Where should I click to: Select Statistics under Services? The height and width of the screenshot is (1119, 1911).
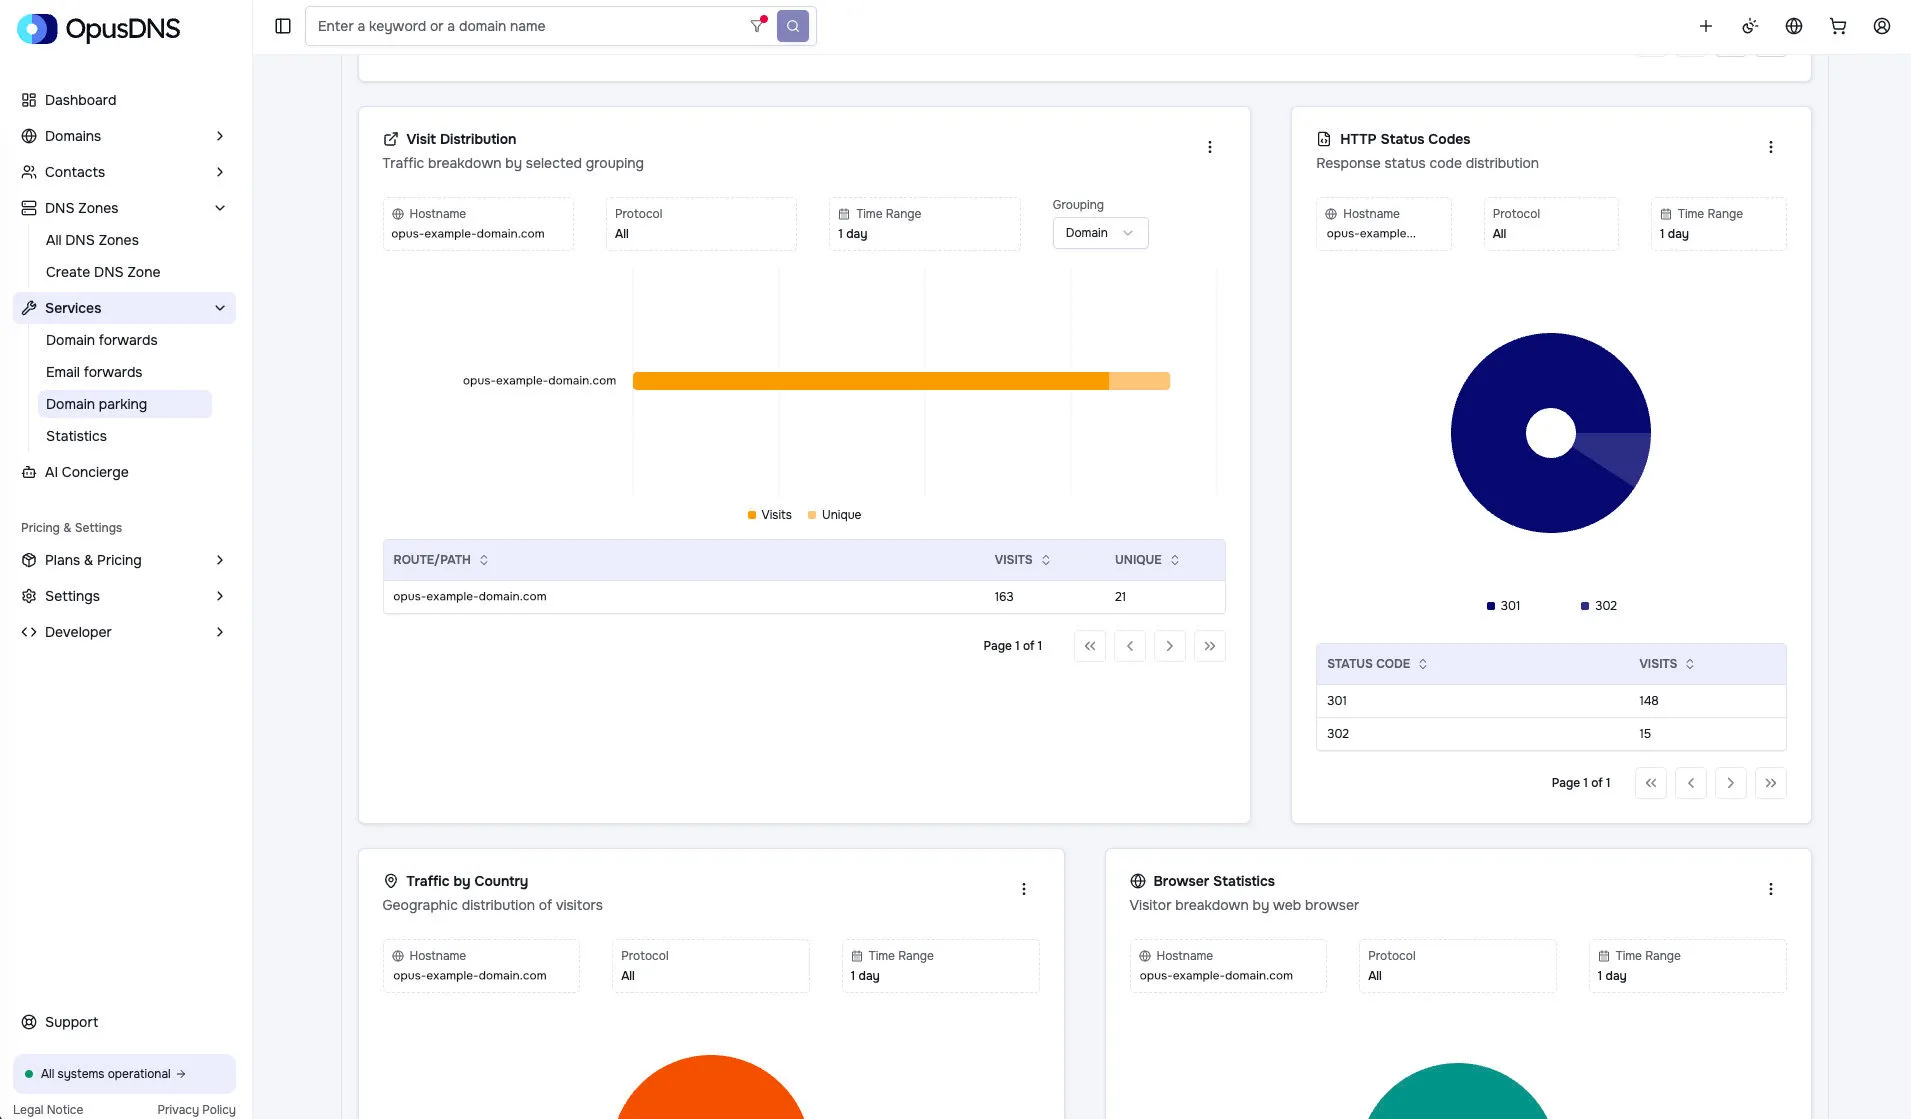(76, 436)
